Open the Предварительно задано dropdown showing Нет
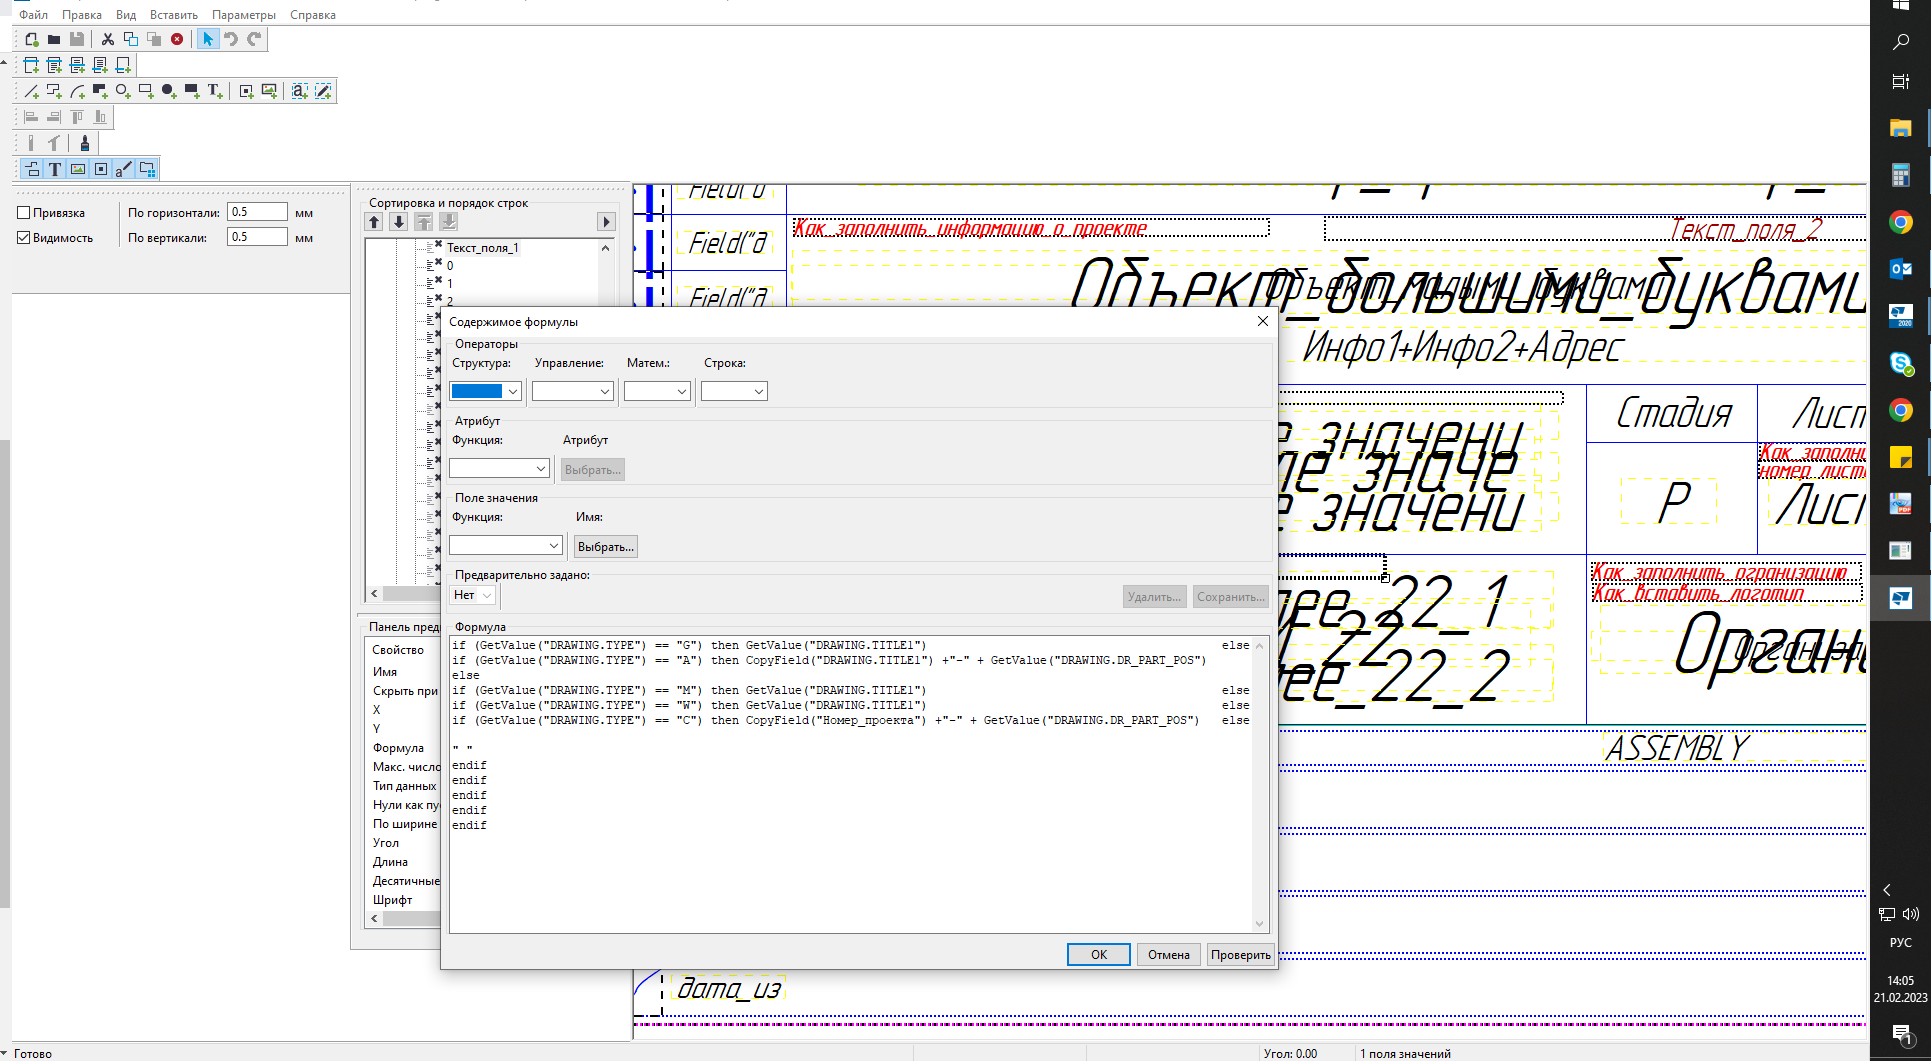Screen dimensions: 1931x1061 (473, 595)
